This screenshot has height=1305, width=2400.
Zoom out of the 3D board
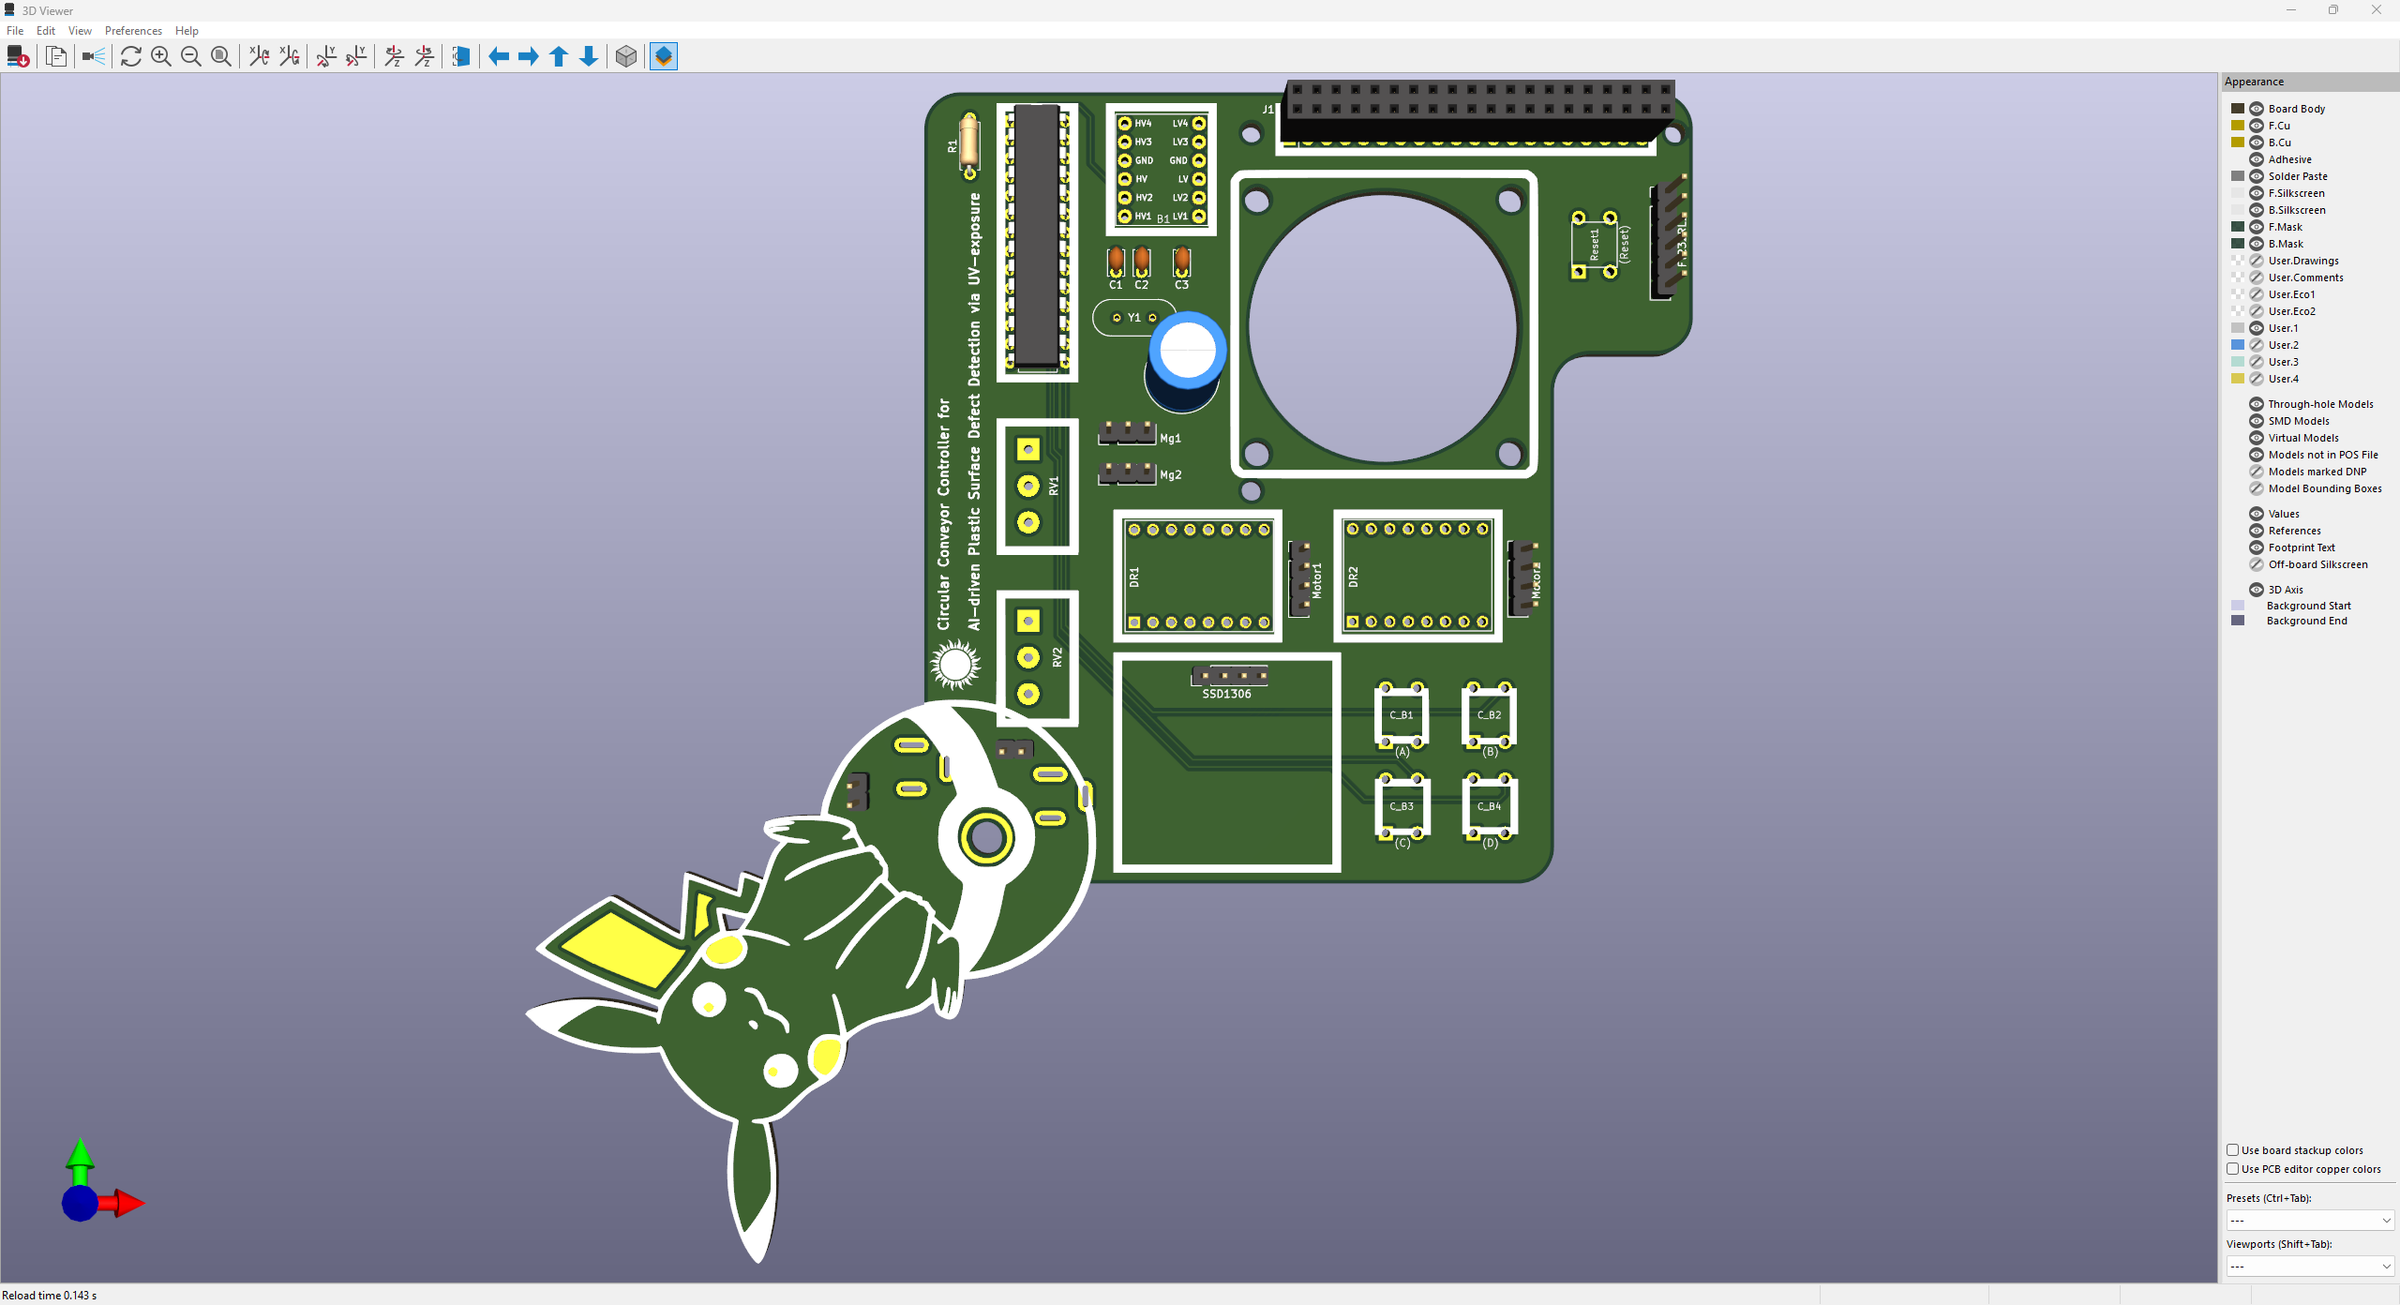[x=191, y=57]
